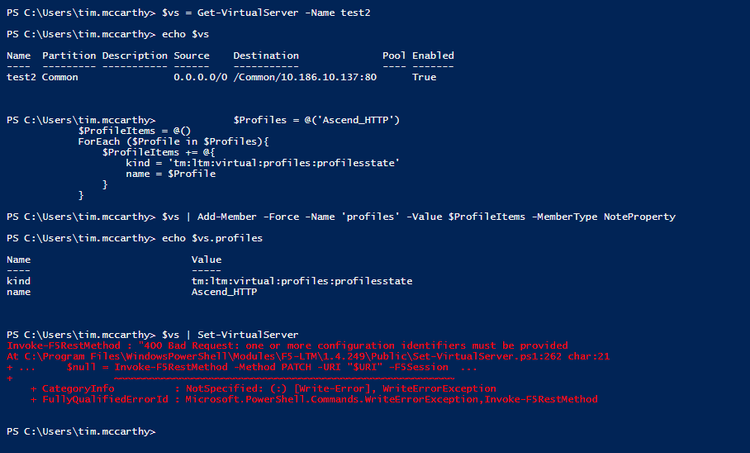750x453 pixels.
Task: Click the echo $vs.profiles command
Action: pyautogui.click(x=213, y=239)
